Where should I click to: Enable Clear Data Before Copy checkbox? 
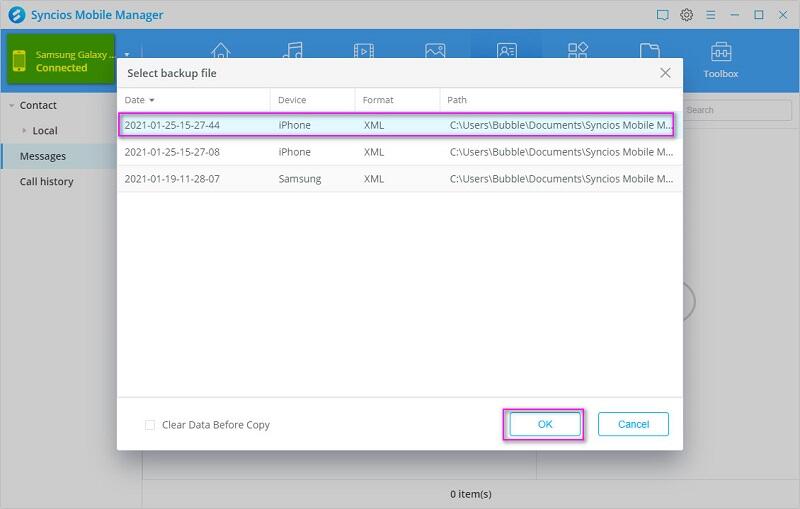click(149, 425)
